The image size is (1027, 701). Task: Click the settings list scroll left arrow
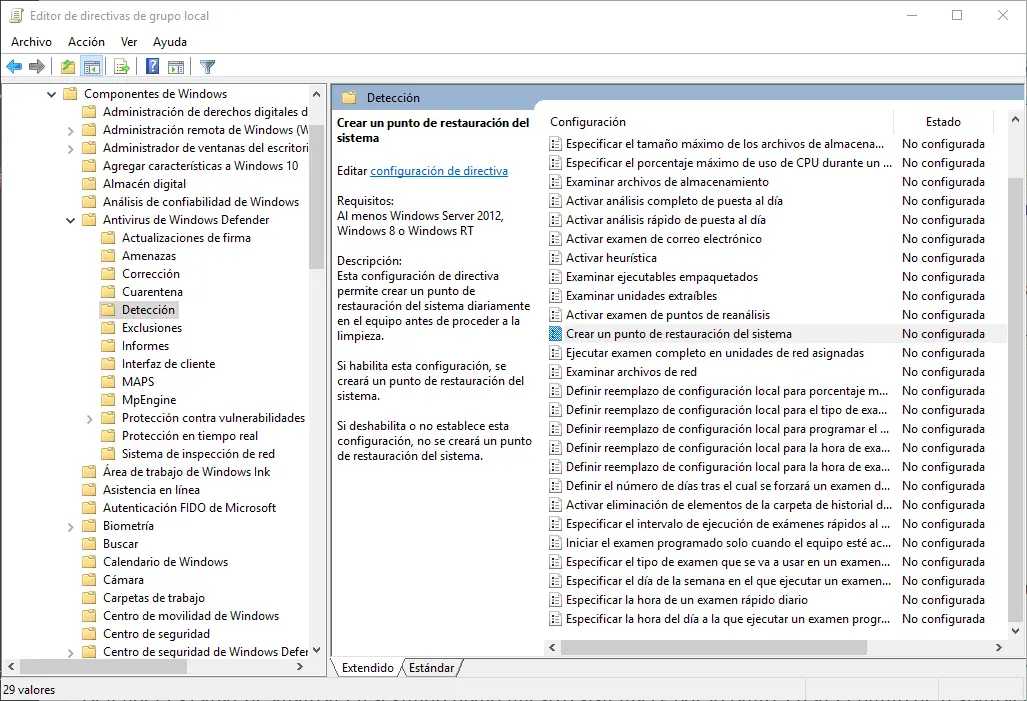[x=552, y=647]
